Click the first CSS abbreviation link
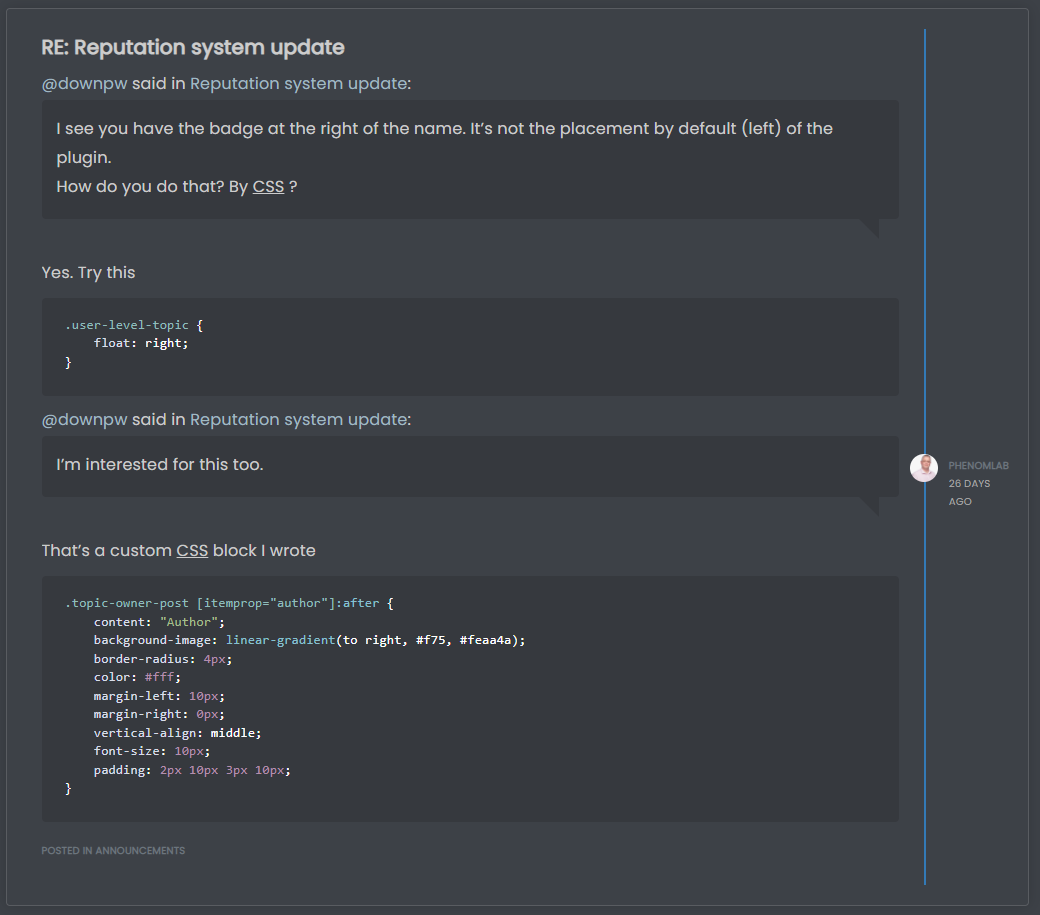 point(268,187)
